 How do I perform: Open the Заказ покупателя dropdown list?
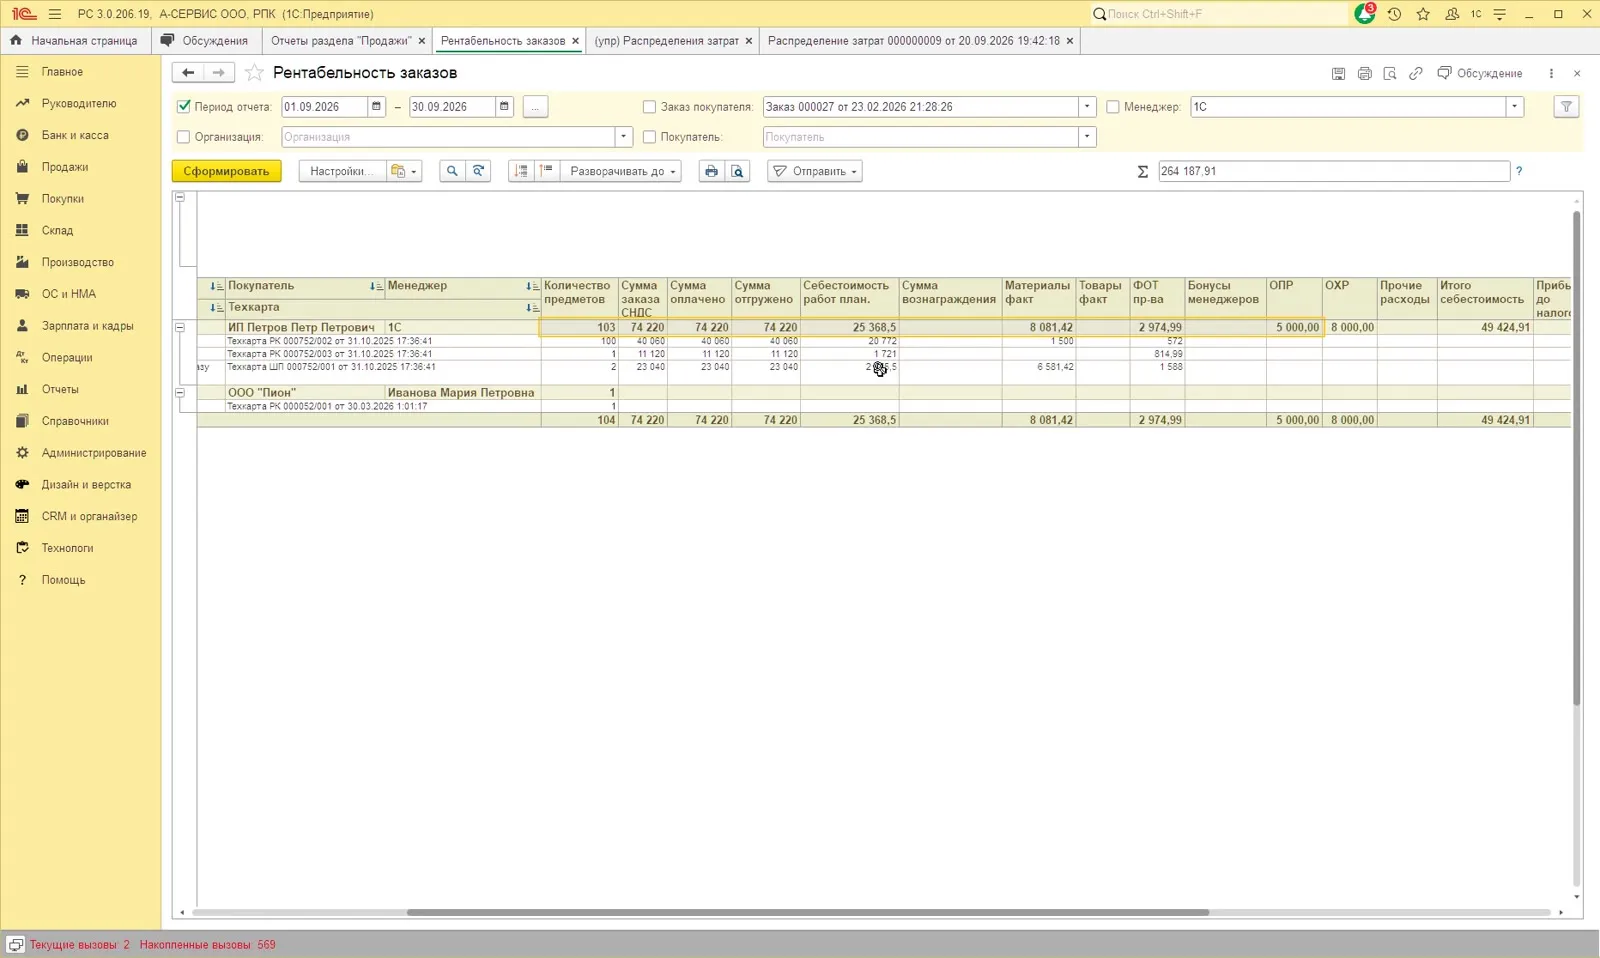pos(1087,107)
